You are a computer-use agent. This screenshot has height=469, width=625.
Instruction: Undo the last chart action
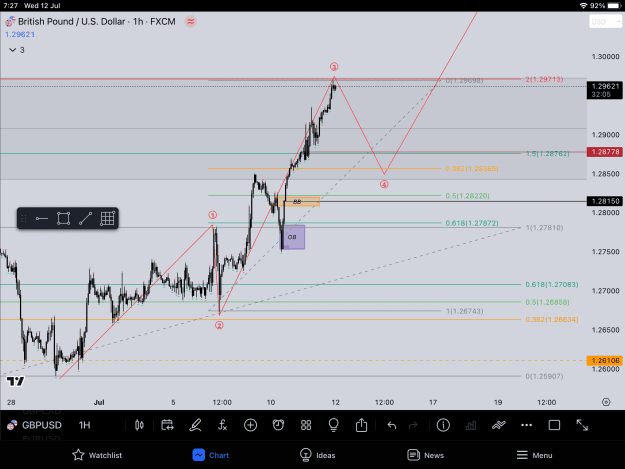391,425
